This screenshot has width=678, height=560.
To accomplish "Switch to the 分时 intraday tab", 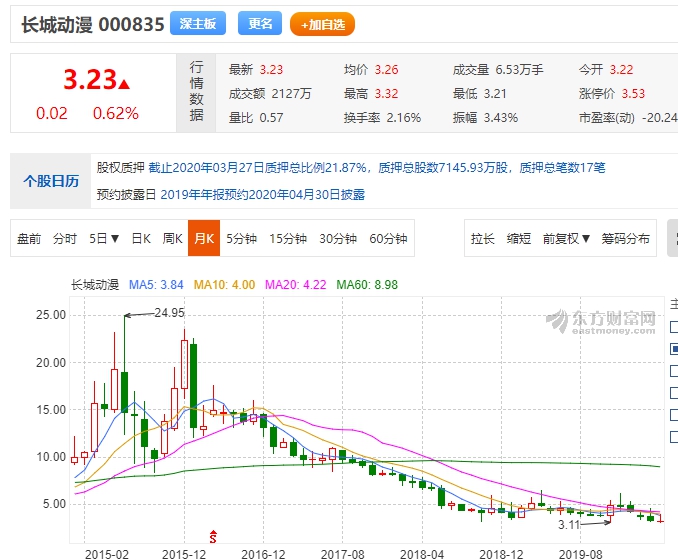I will tap(65, 239).
